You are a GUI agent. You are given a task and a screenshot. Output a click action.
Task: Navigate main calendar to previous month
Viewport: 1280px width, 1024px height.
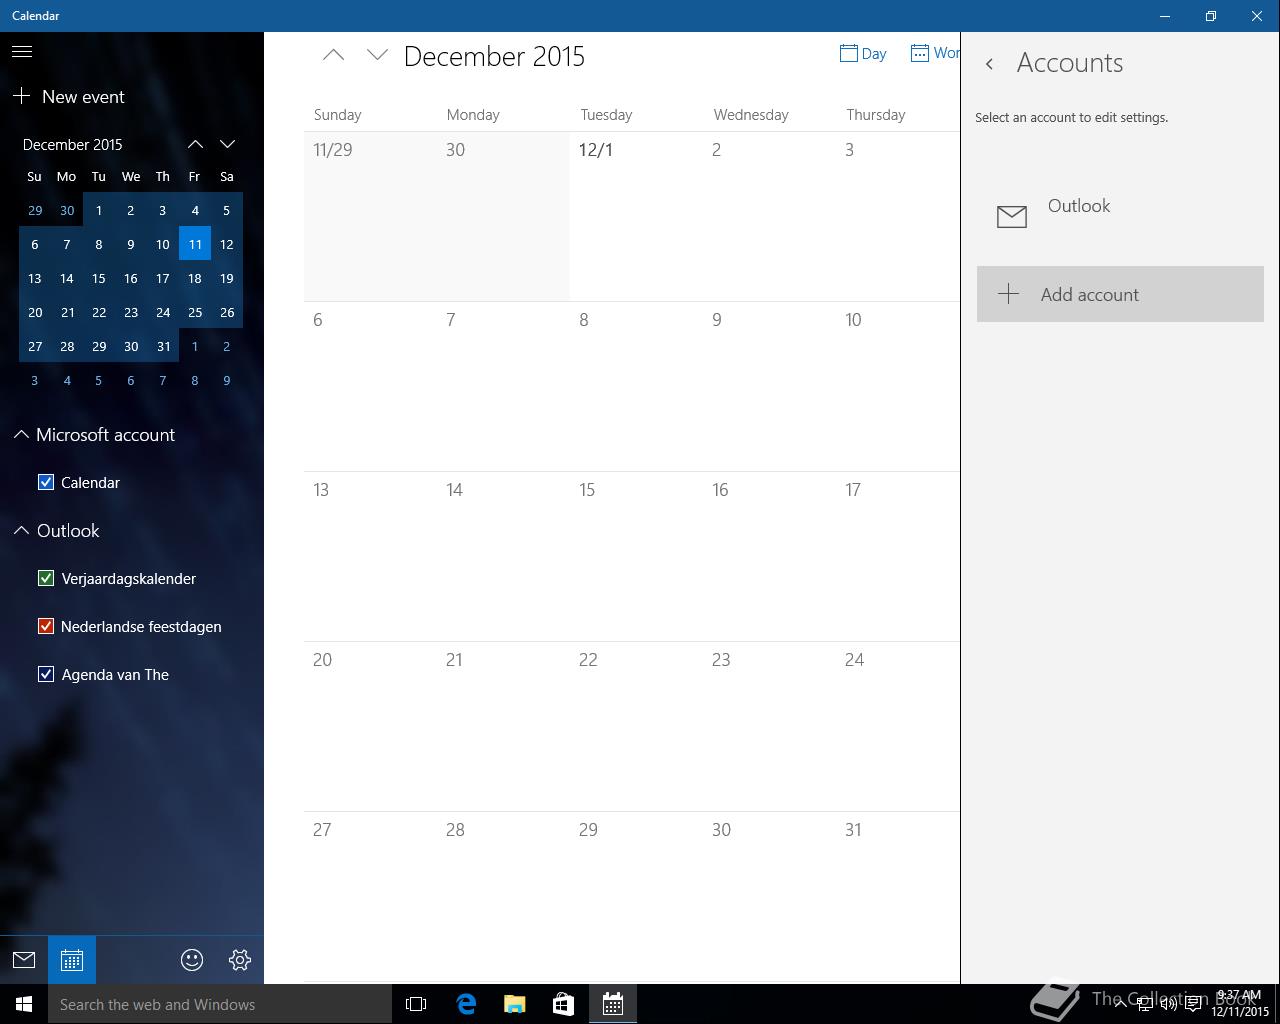333,56
